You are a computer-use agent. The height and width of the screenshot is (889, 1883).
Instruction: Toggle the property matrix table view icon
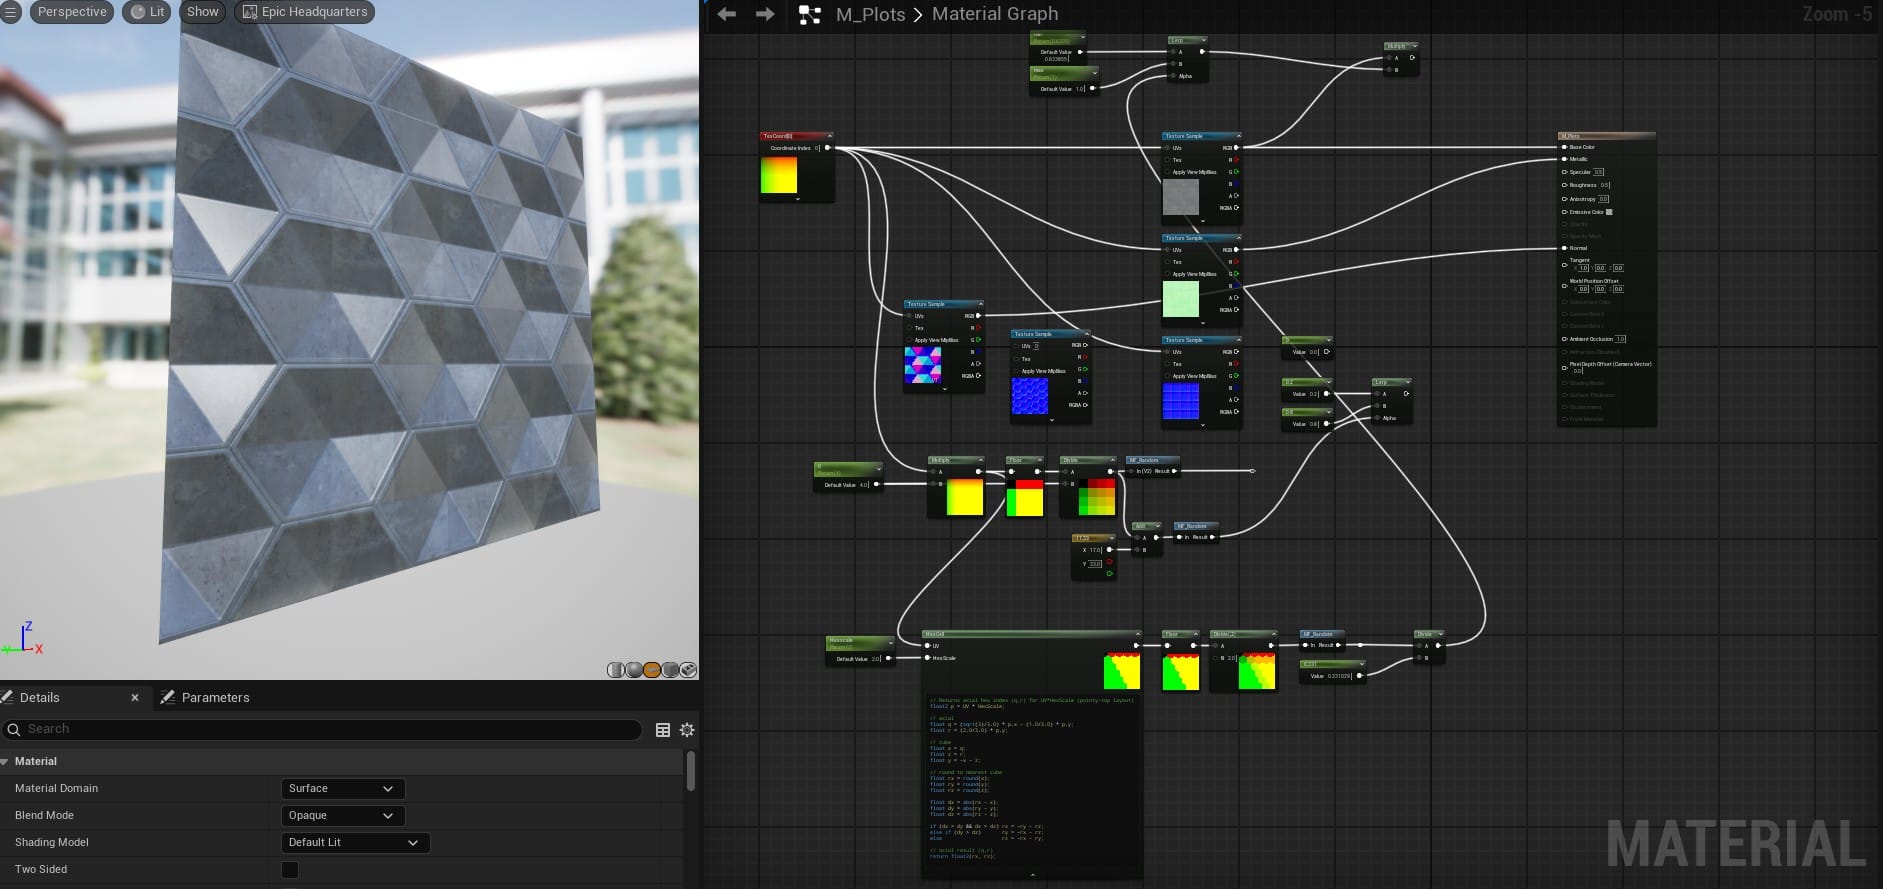click(662, 730)
